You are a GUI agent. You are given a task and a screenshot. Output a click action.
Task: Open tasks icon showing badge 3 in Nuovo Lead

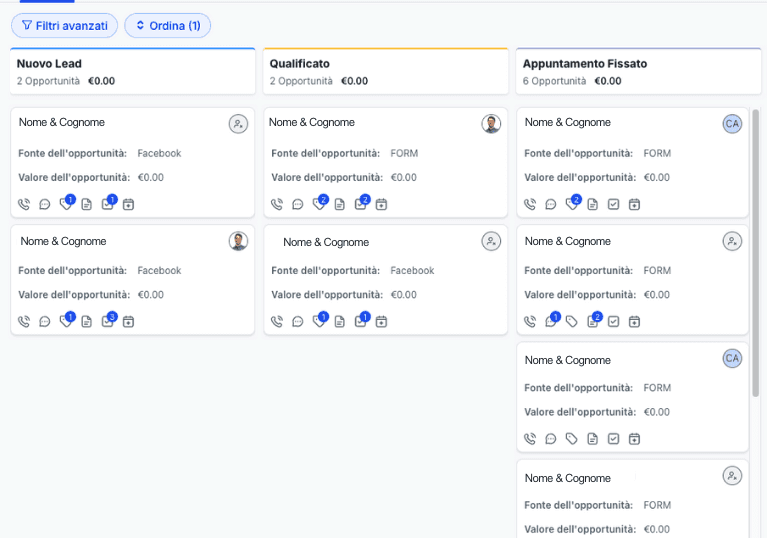point(108,321)
